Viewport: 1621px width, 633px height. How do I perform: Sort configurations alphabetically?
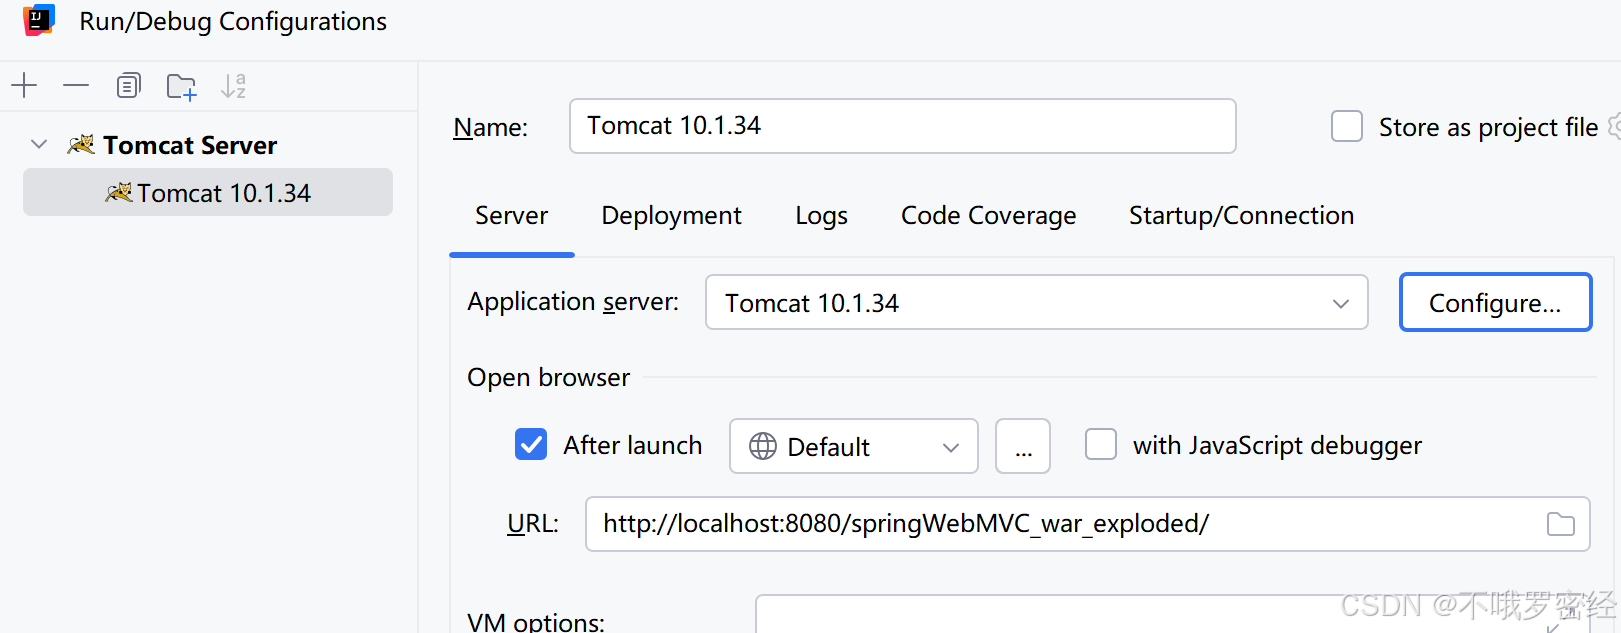click(233, 86)
